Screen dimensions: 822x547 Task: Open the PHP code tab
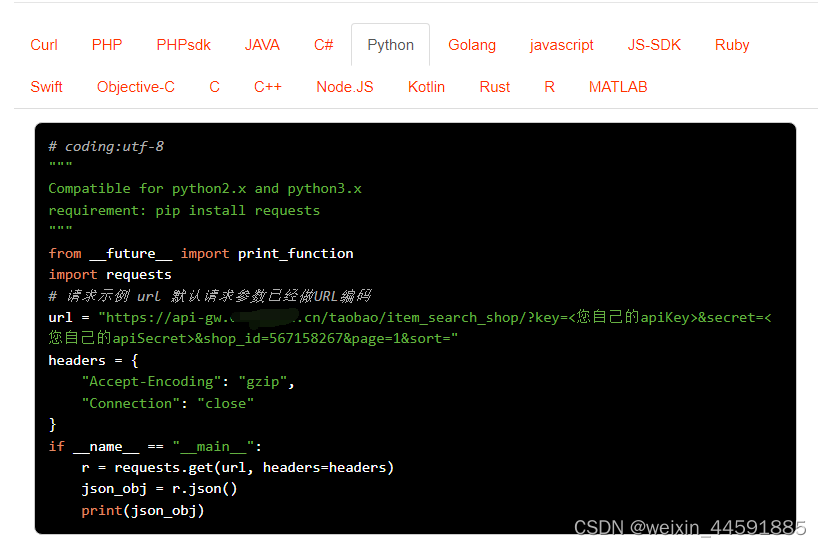[107, 45]
